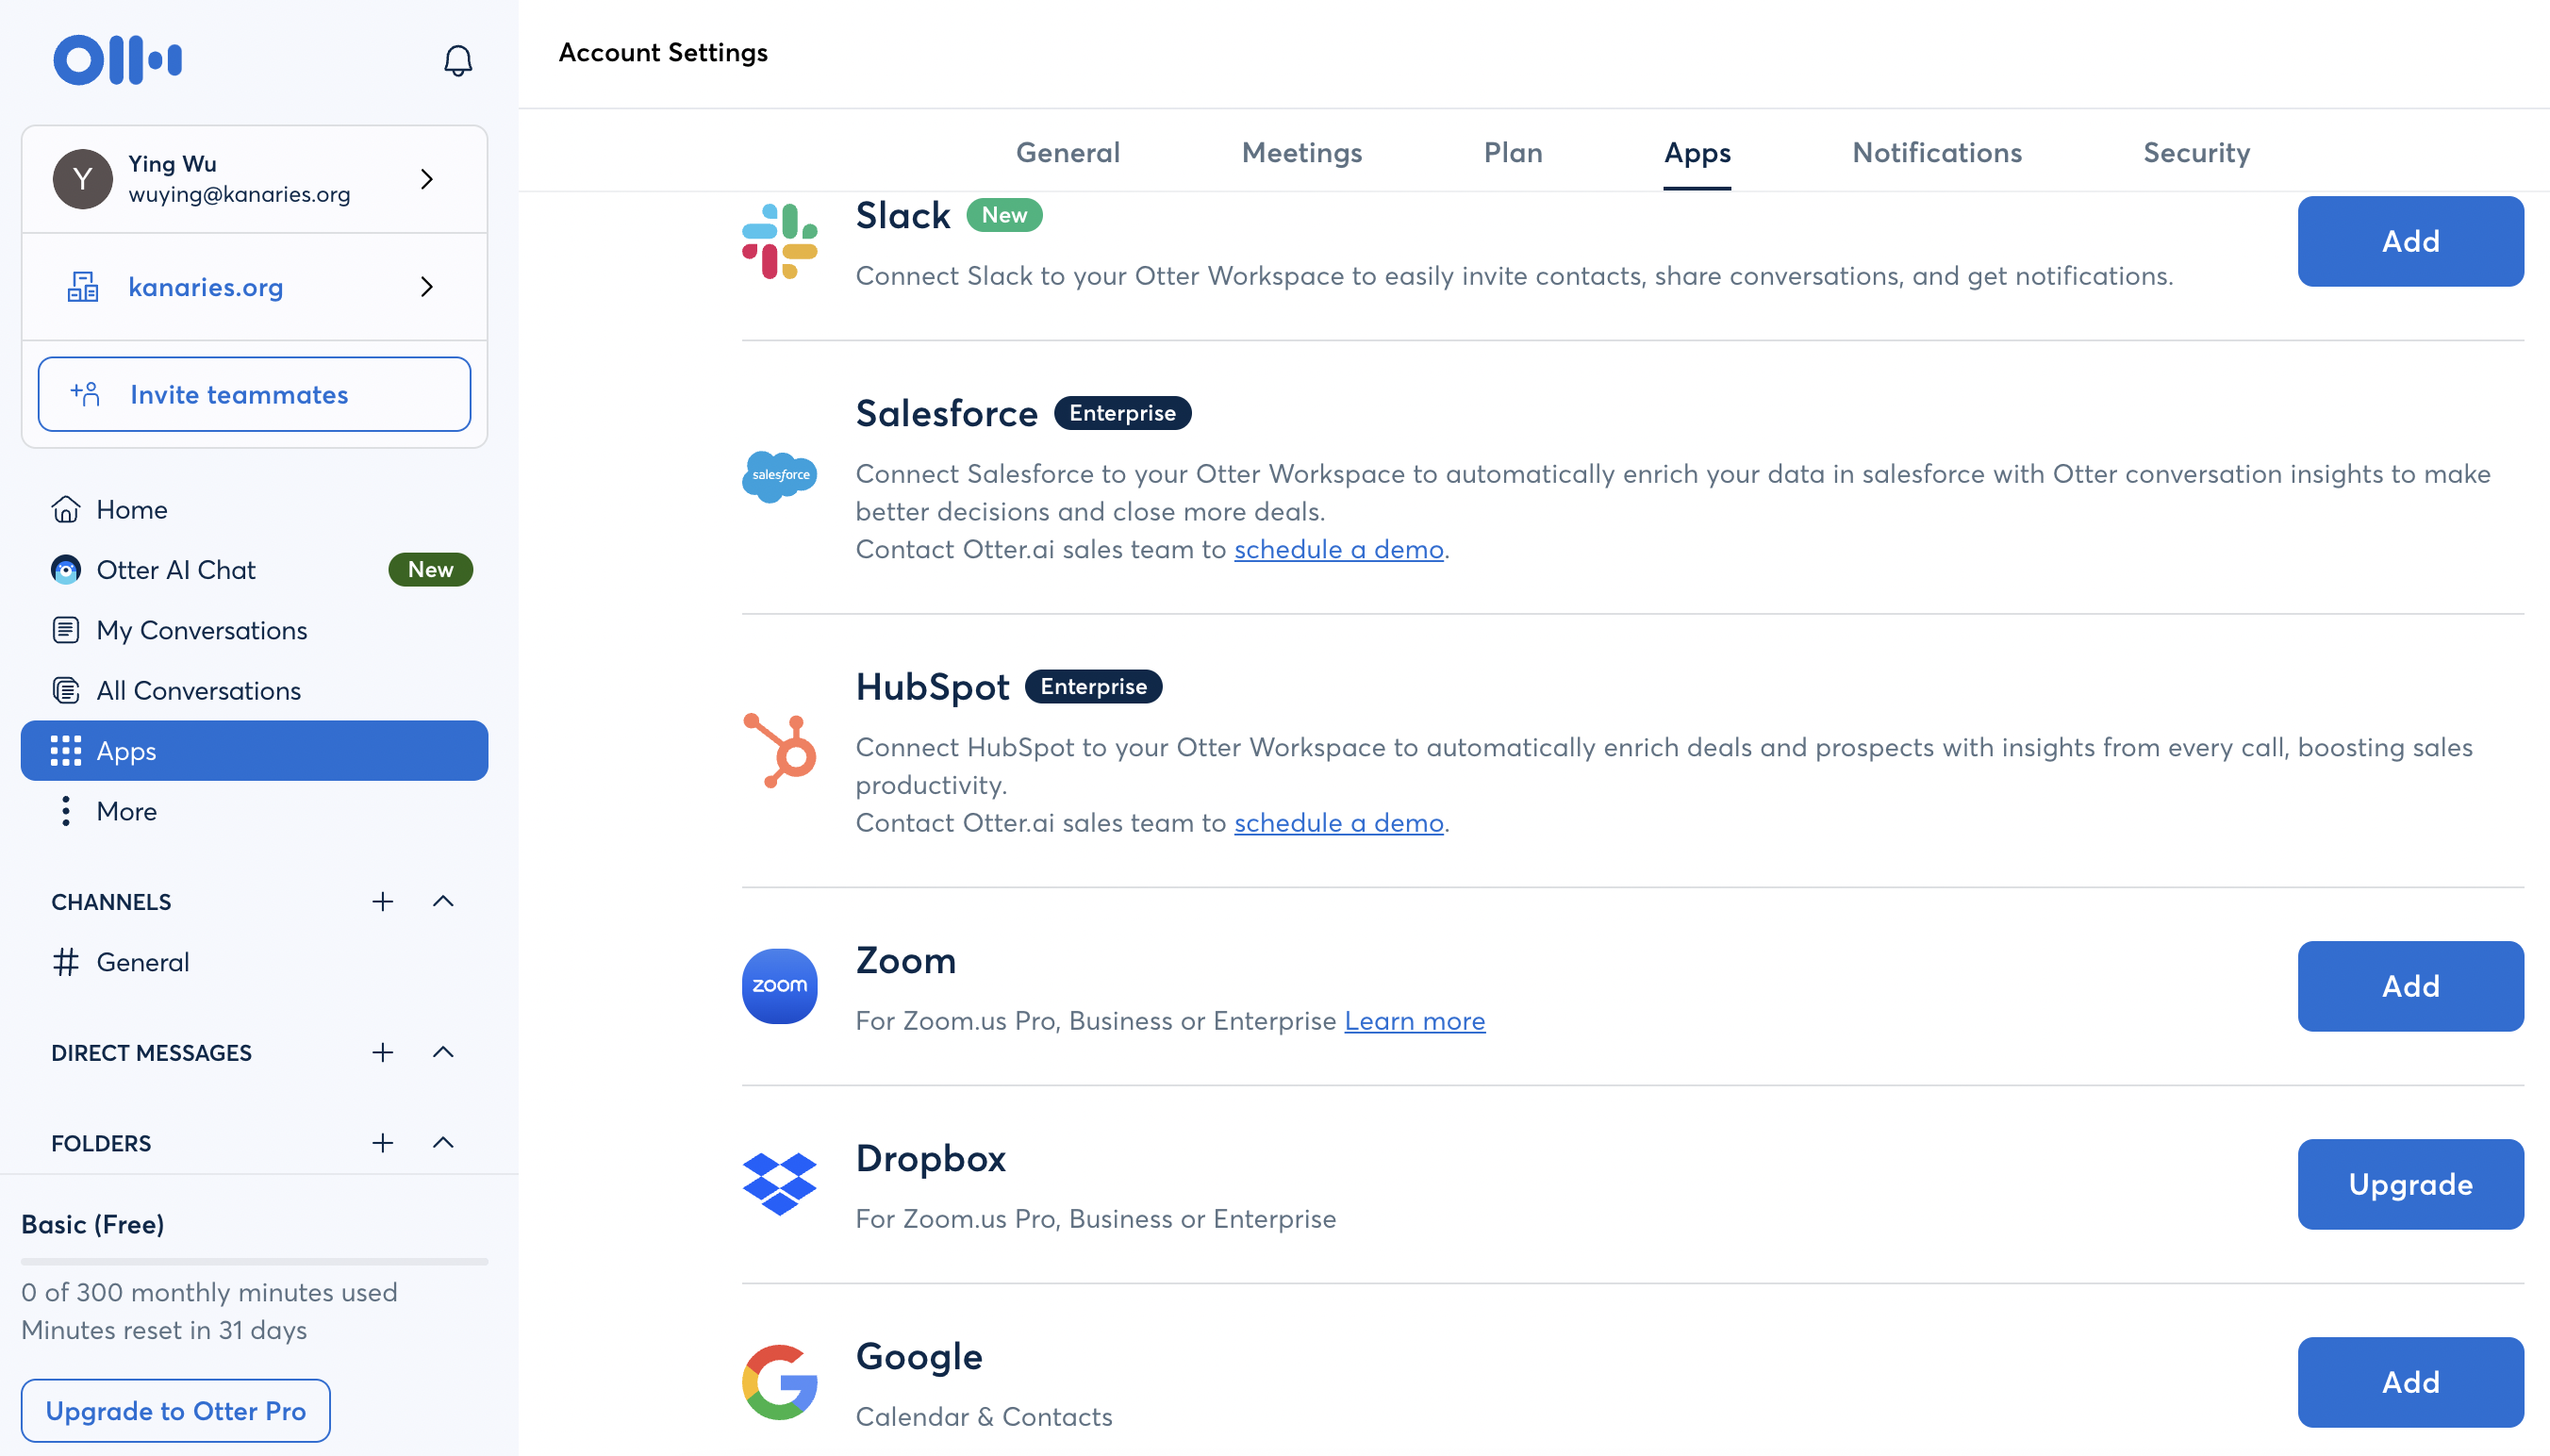The width and height of the screenshot is (2550, 1456).
Task: Collapse the Channels section
Action: 443,902
